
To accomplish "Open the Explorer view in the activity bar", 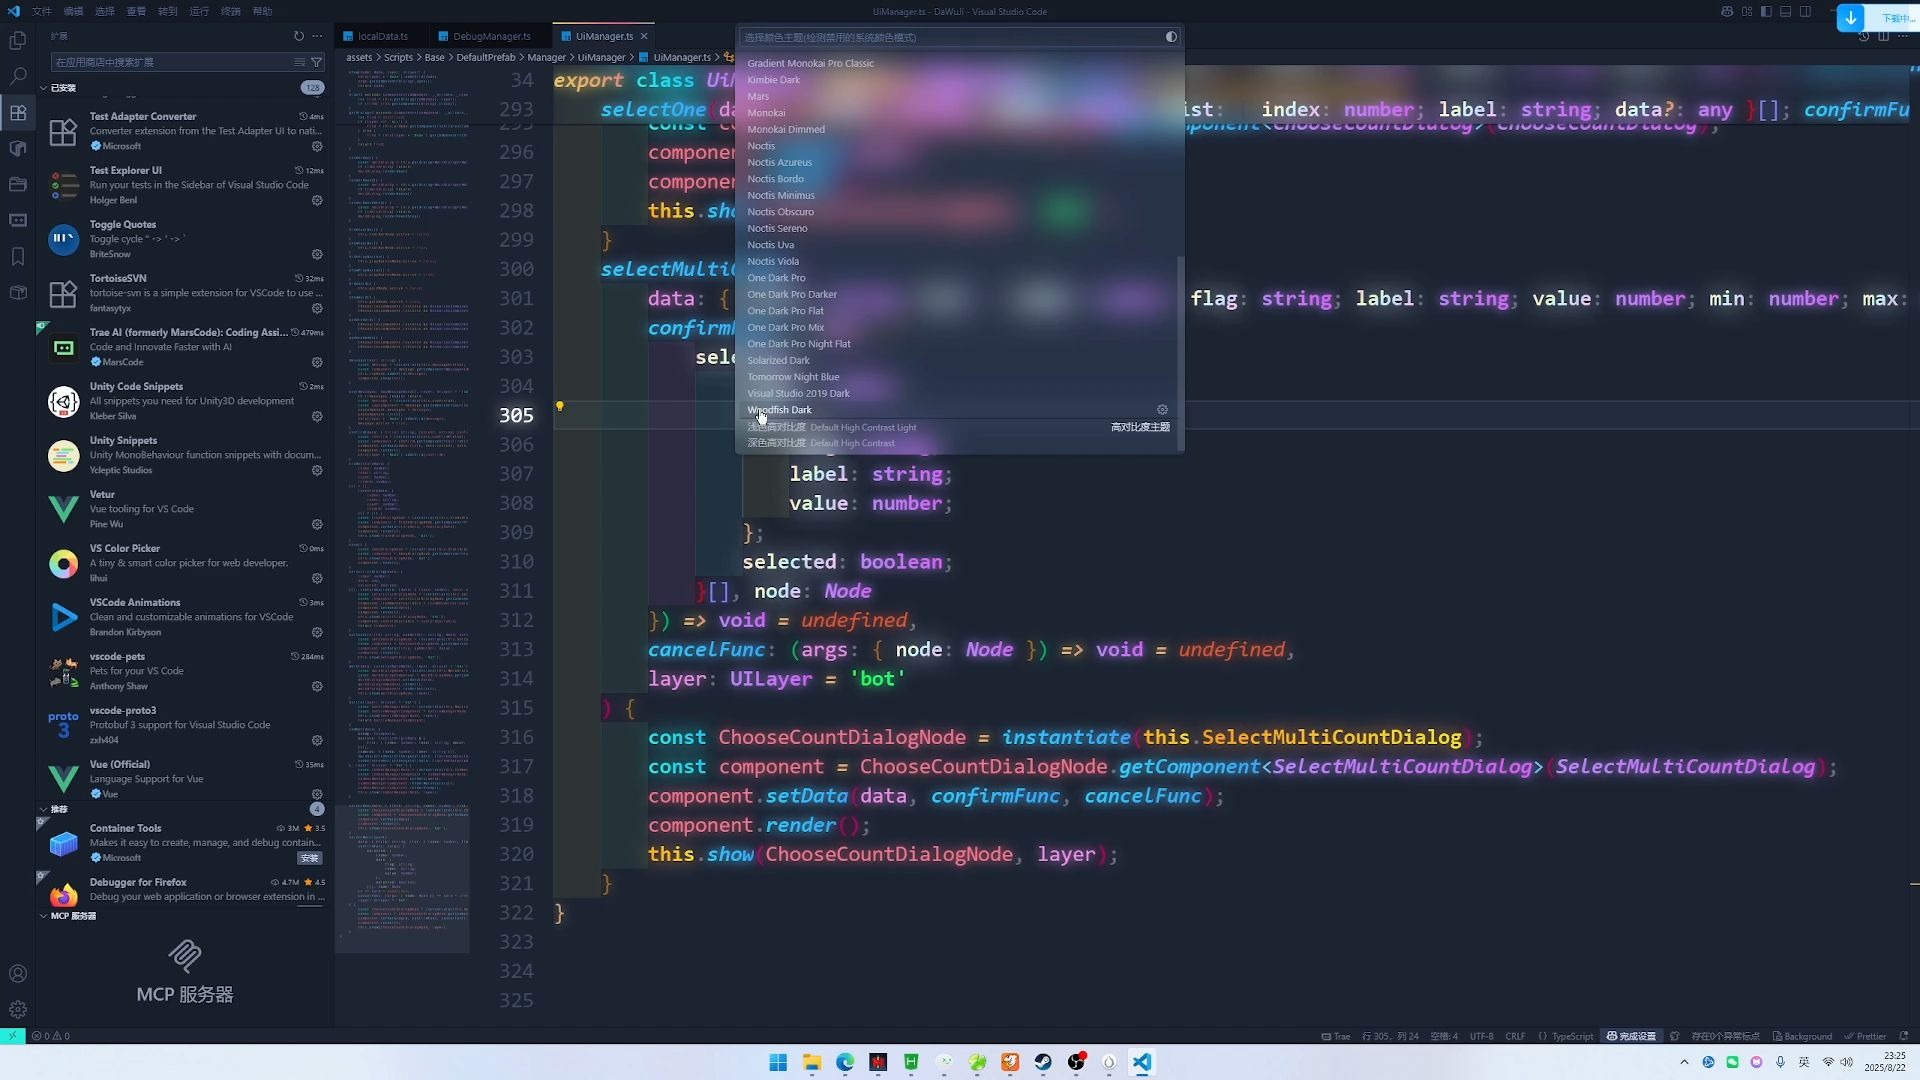I will tap(18, 41).
